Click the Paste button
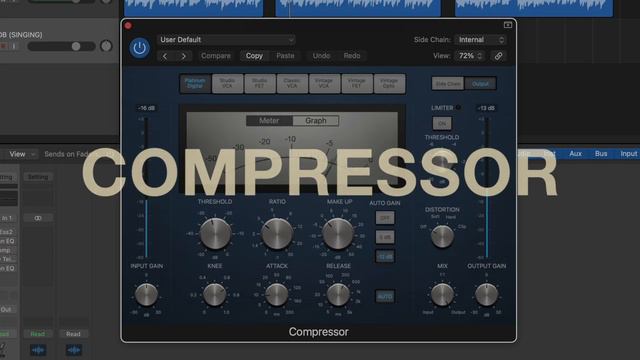The width and height of the screenshot is (640, 360). [285, 56]
